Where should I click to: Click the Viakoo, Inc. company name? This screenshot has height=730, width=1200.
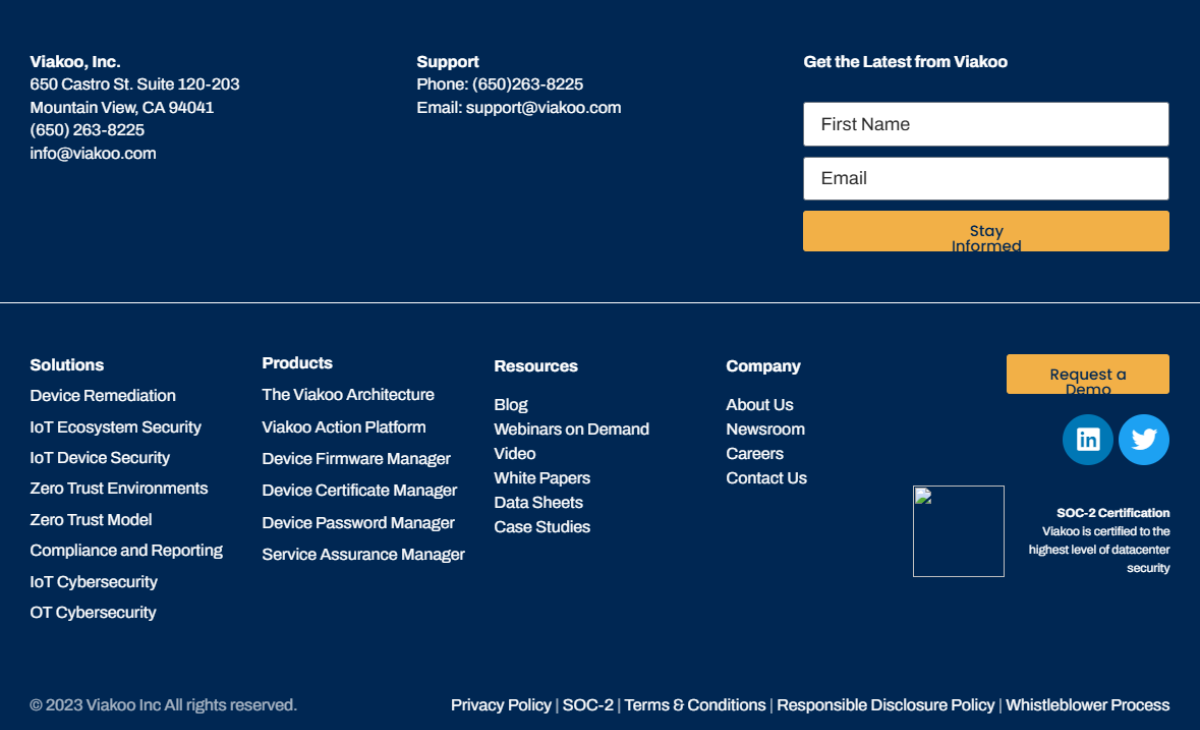point(75,62)
